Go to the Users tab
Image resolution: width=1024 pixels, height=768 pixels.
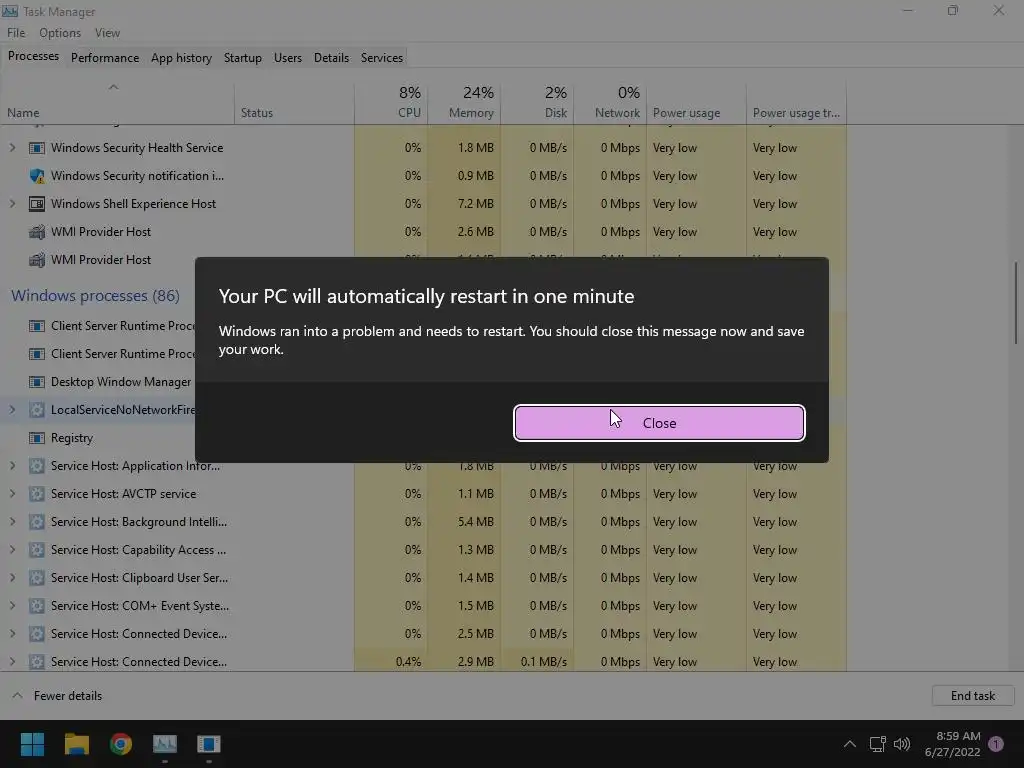[x=287, y=57]
